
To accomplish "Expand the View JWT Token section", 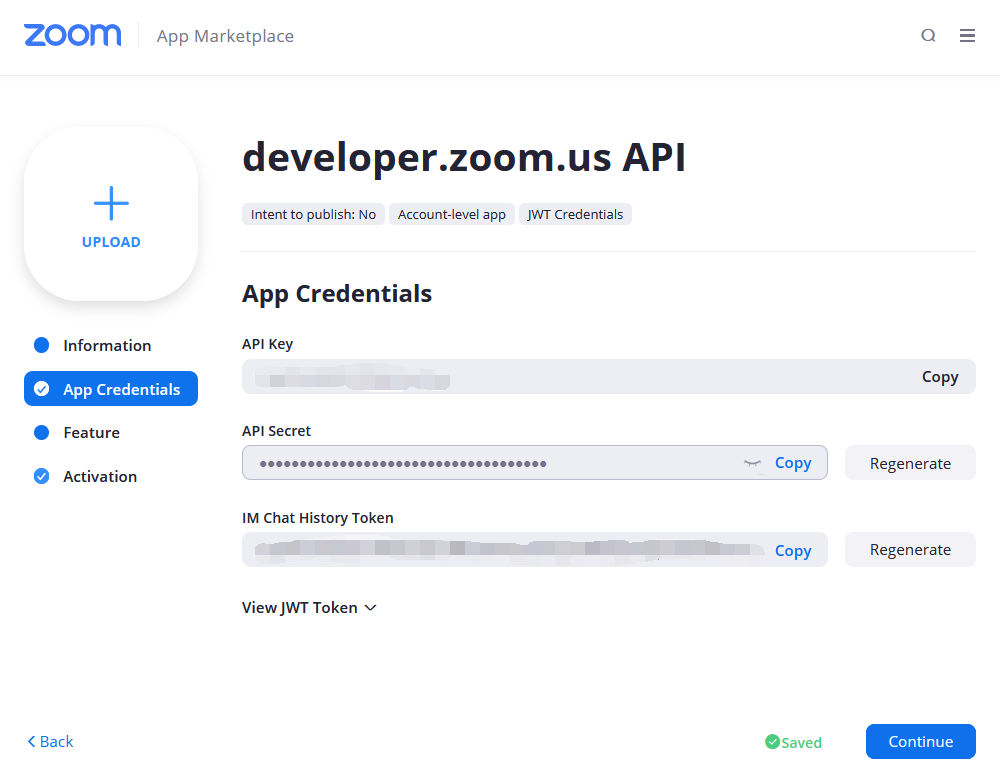I will pyautogui.click(x=309, y=607).
